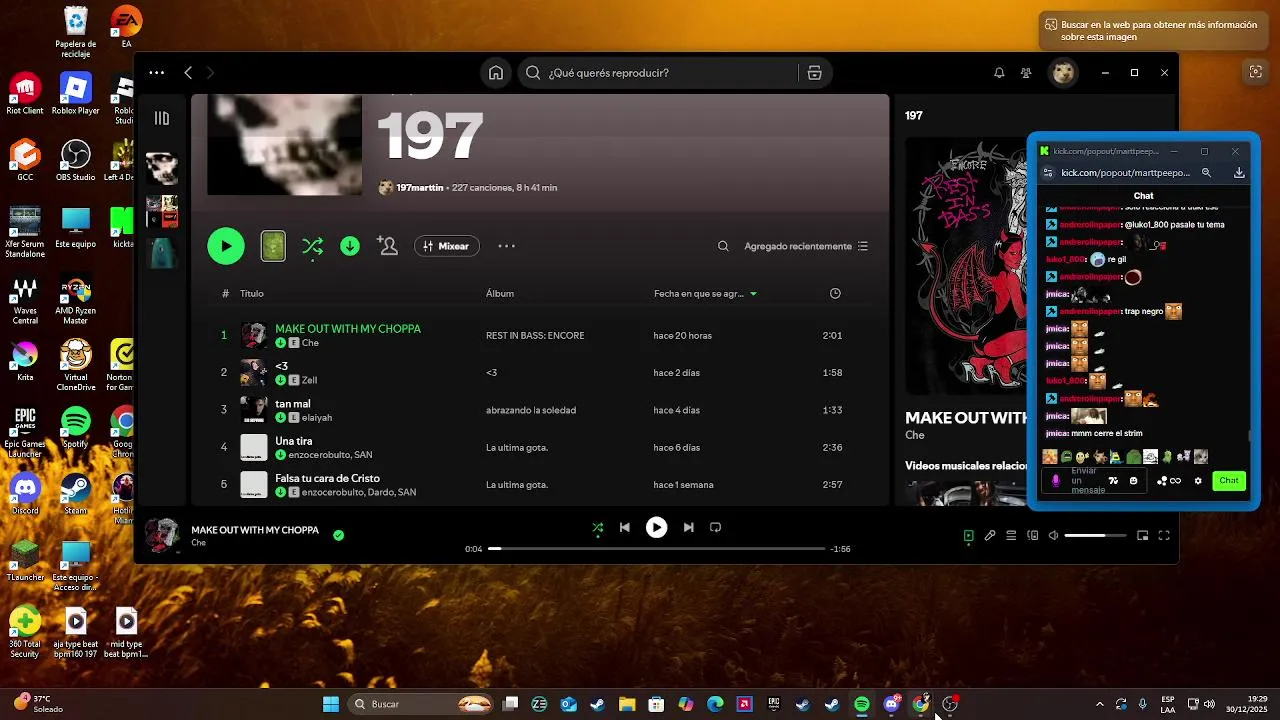This screenshot has height=720, width=1280.
Task: Open Spotify Home via house icon
Action: [x=496, y=73]
